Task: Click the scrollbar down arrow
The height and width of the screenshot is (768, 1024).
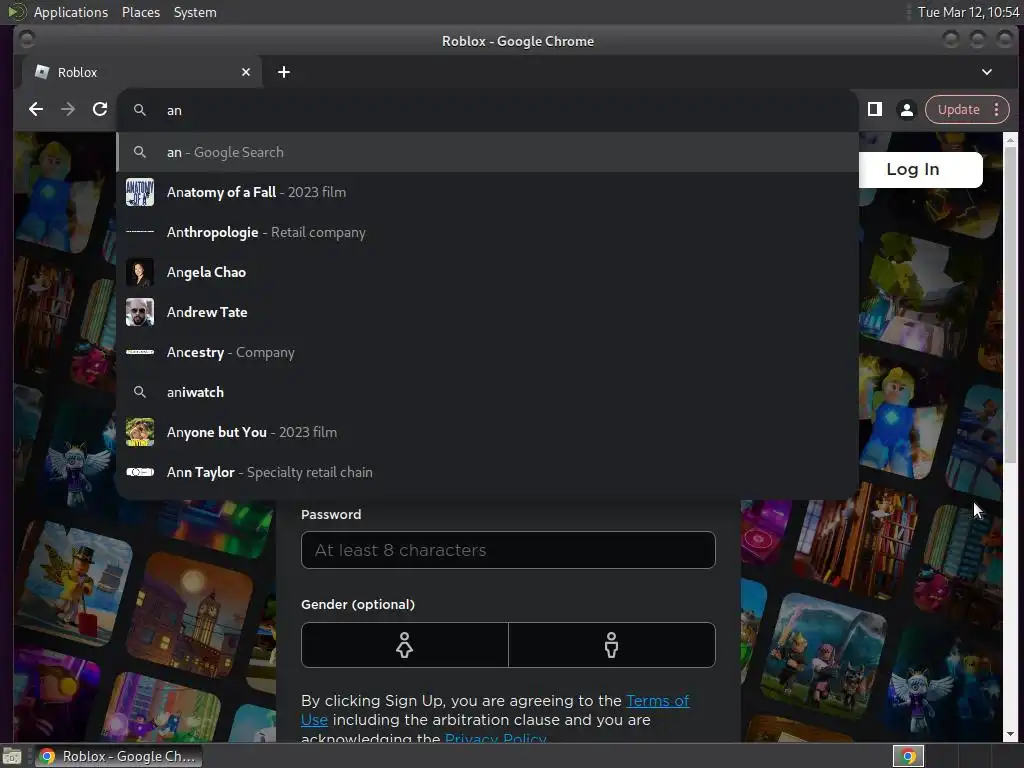Action: [x=1010, y=734]
